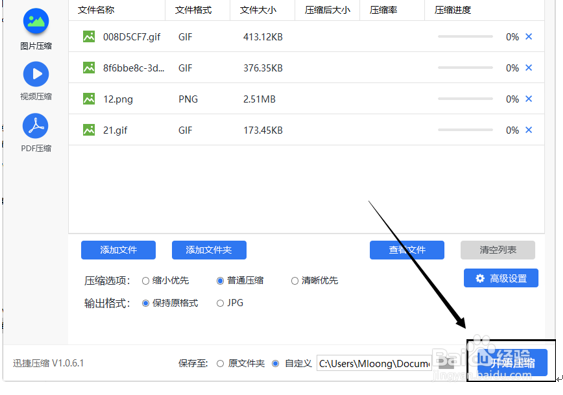
Task: Select the 清晰优先 compression option
Action: [x=315, y=280]
